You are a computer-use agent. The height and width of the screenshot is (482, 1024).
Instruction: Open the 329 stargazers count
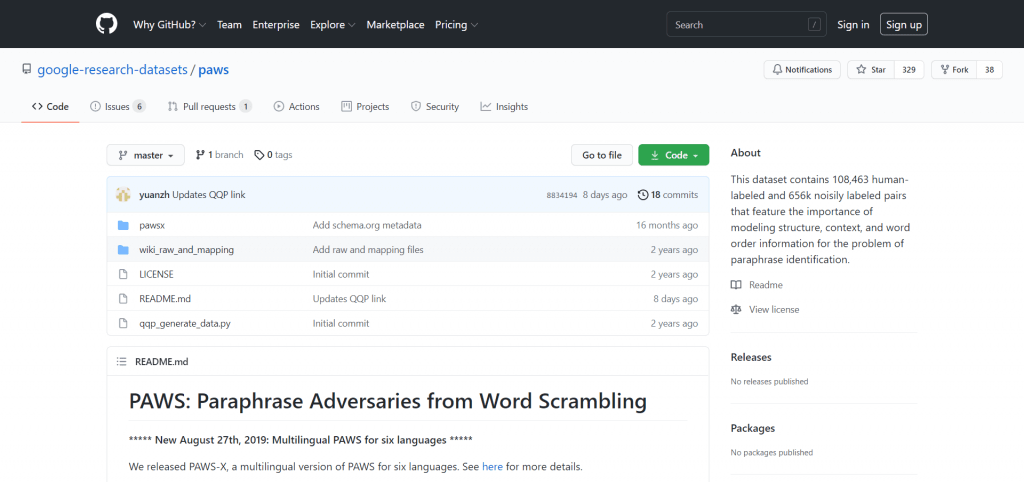[x=909, y=70]
